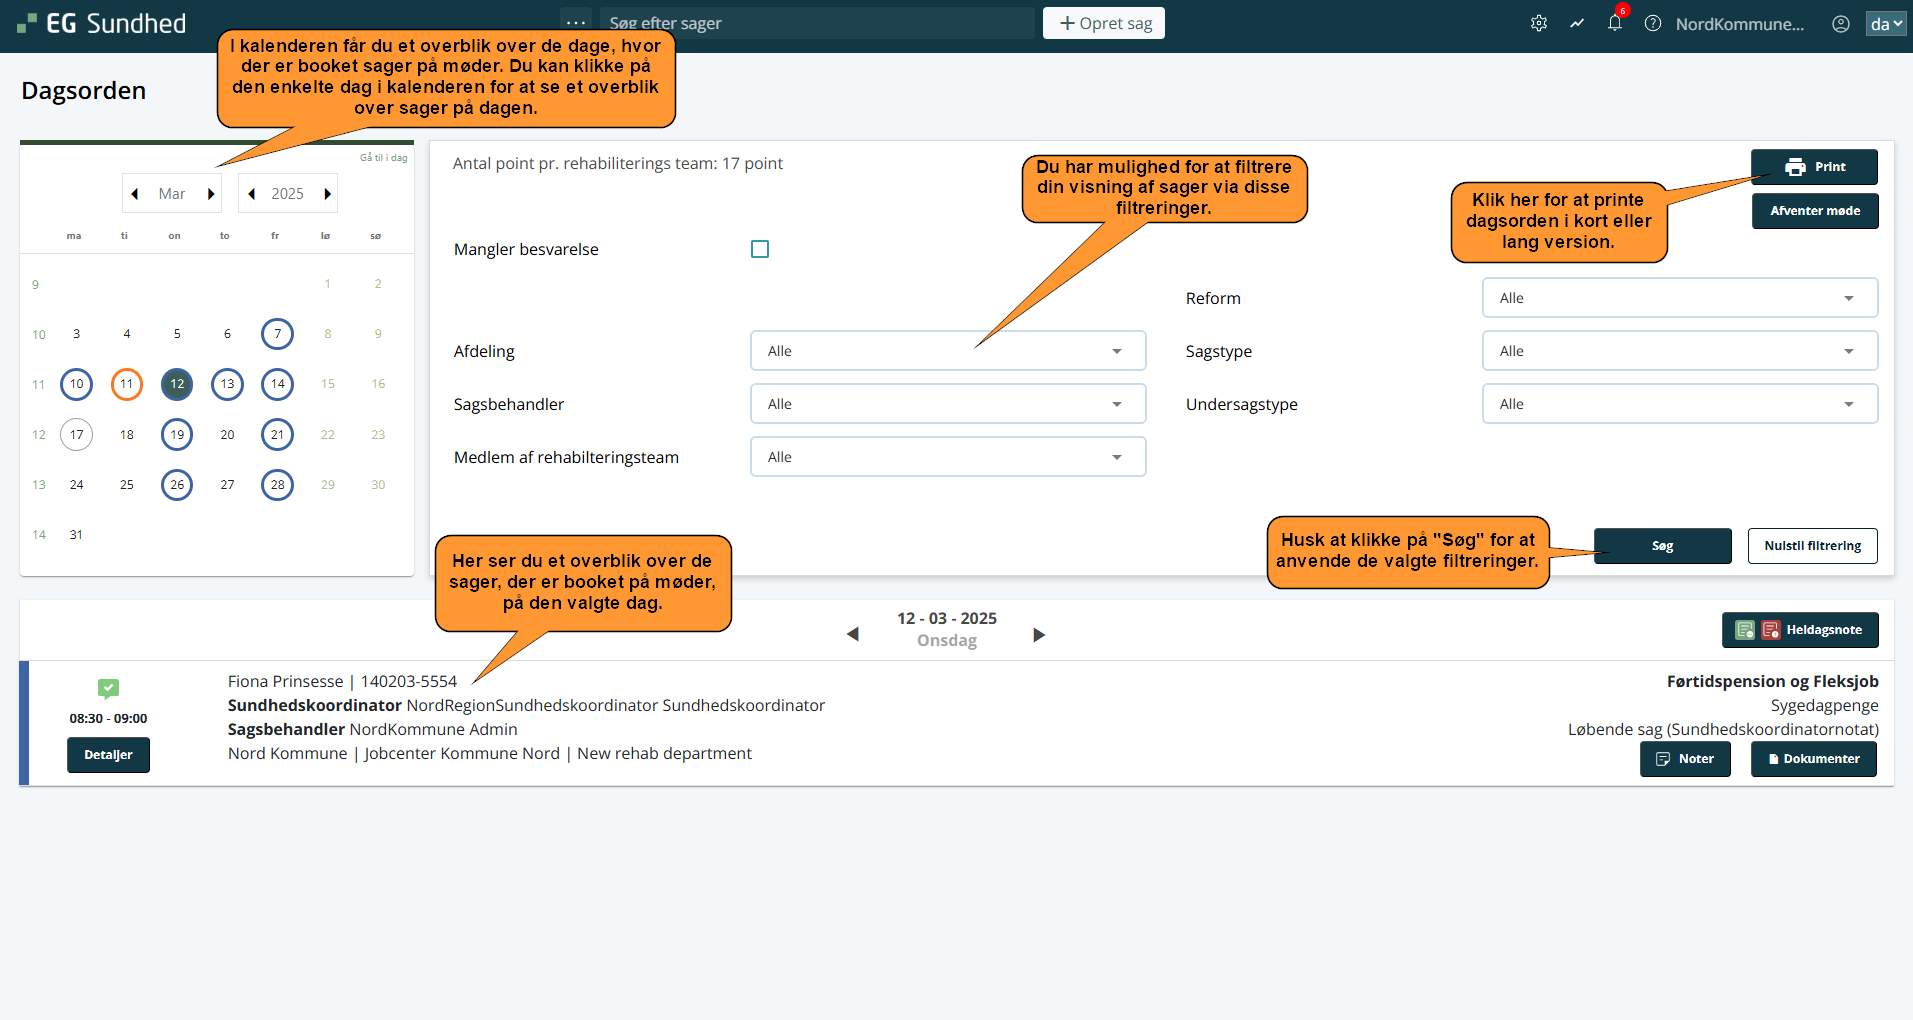Open the user profile icon
The height and width of the screenshot is (1020, 1913).
1840,23
